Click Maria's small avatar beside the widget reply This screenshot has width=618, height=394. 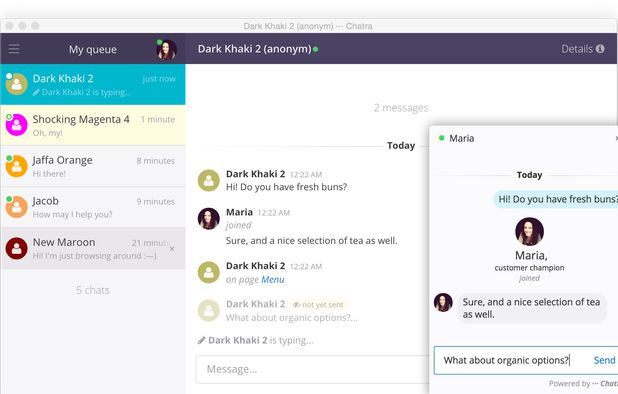(443, 303)
